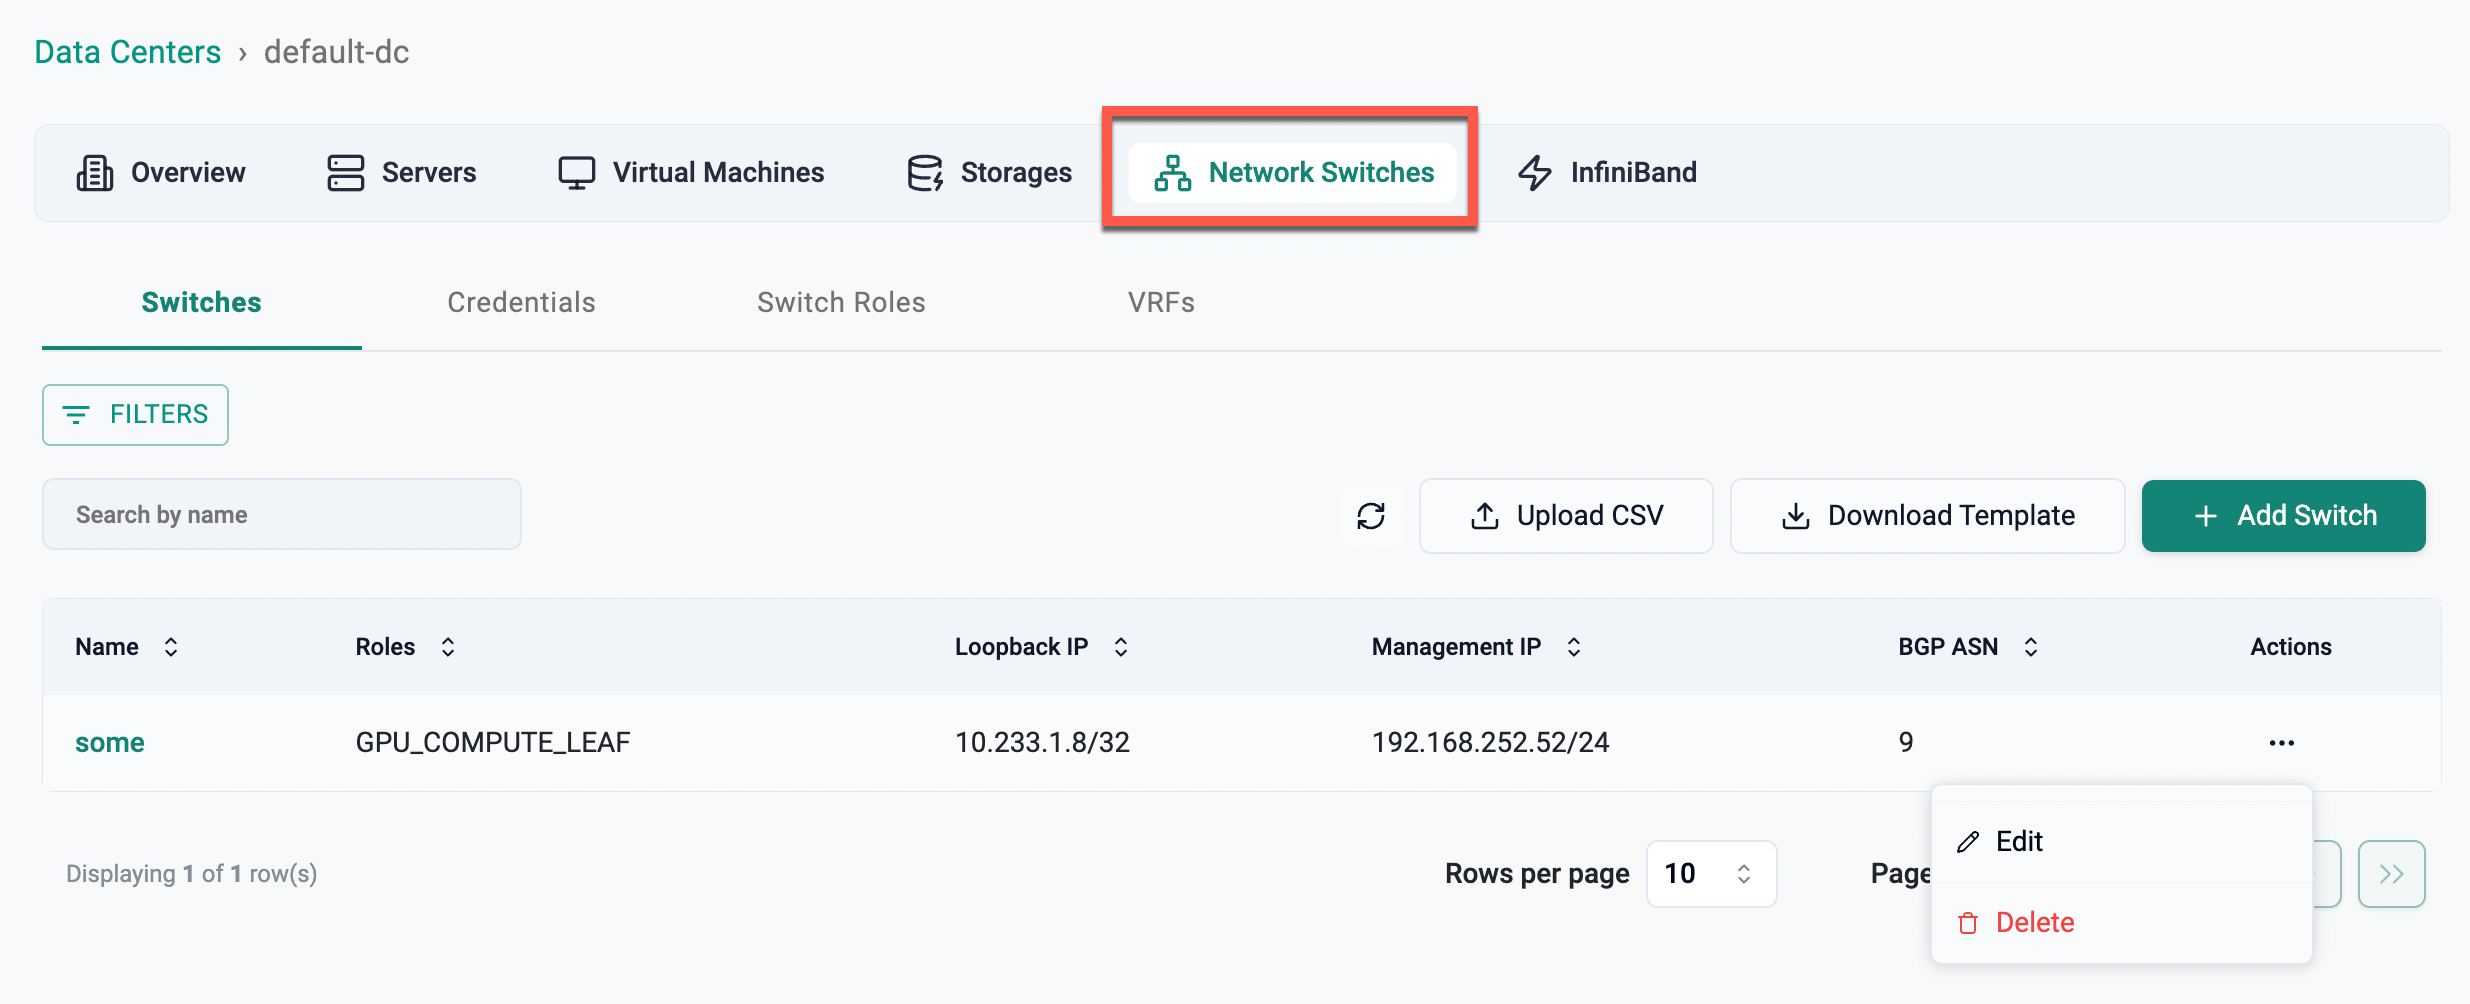
Task: Click the Upload CSV icon
Action: 1484,516
